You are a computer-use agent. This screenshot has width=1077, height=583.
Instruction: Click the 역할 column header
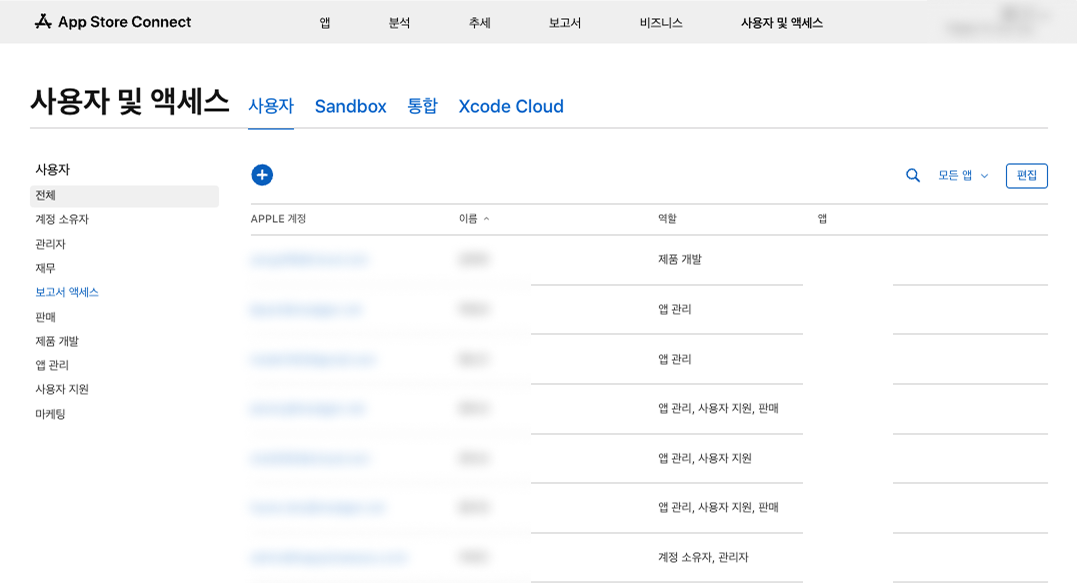(667, 218)
